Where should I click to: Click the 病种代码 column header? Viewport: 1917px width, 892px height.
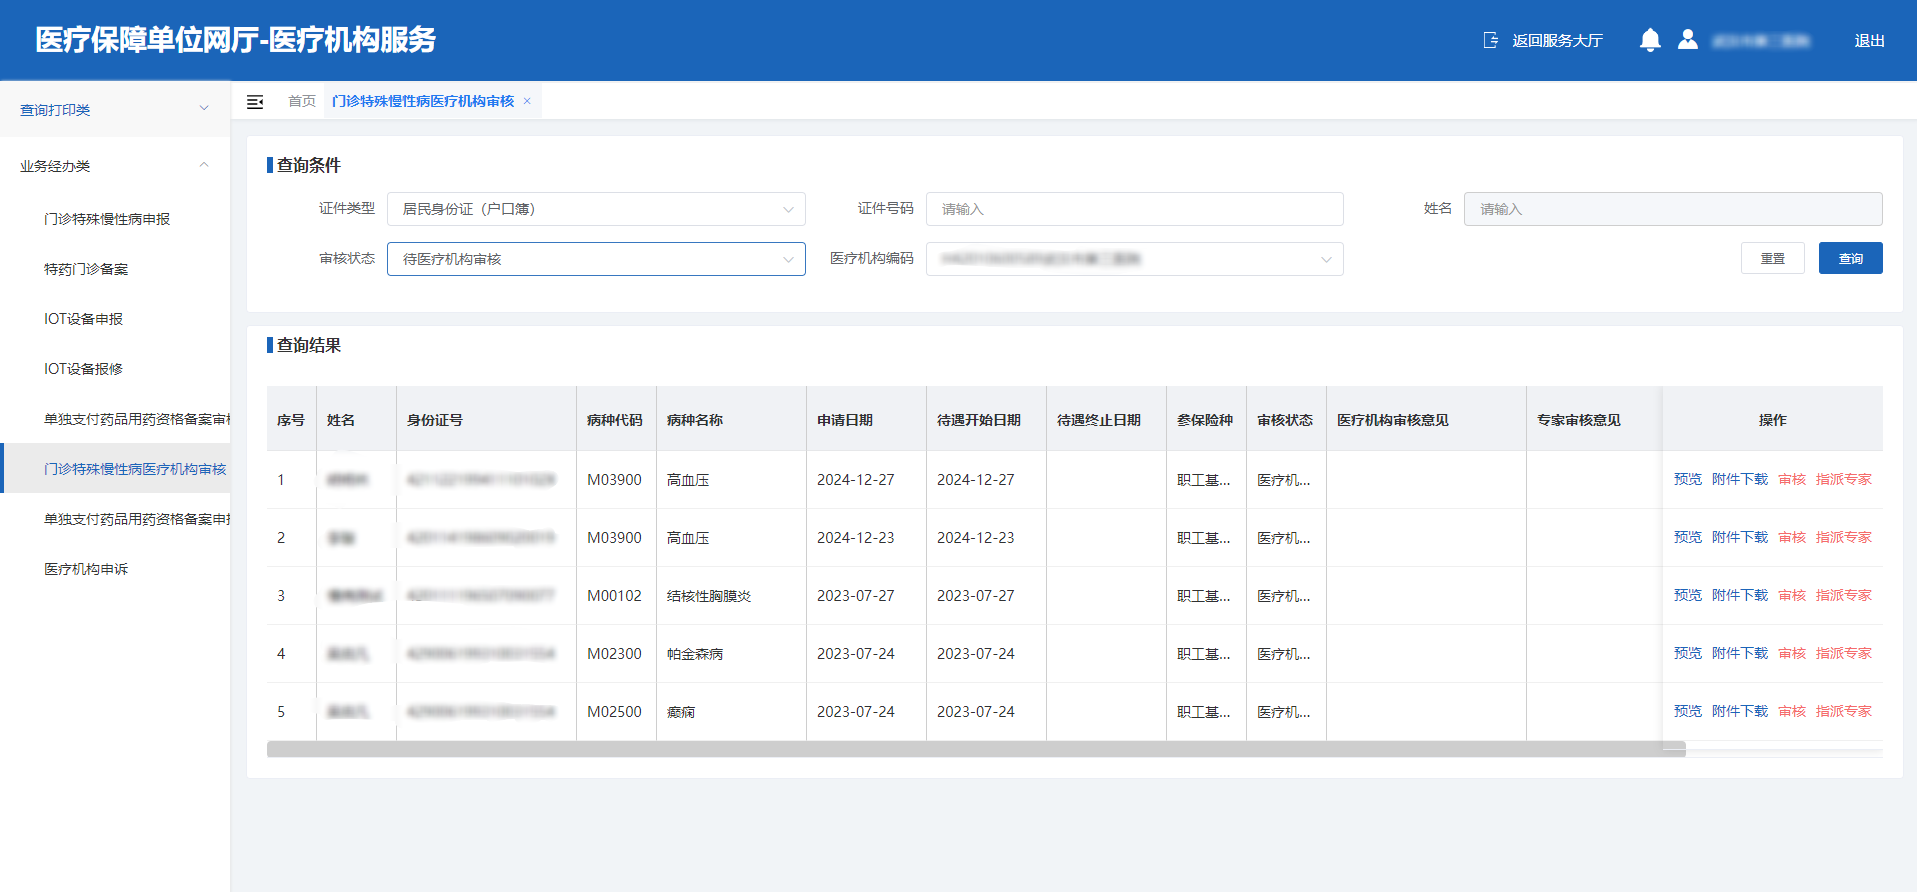615,420
